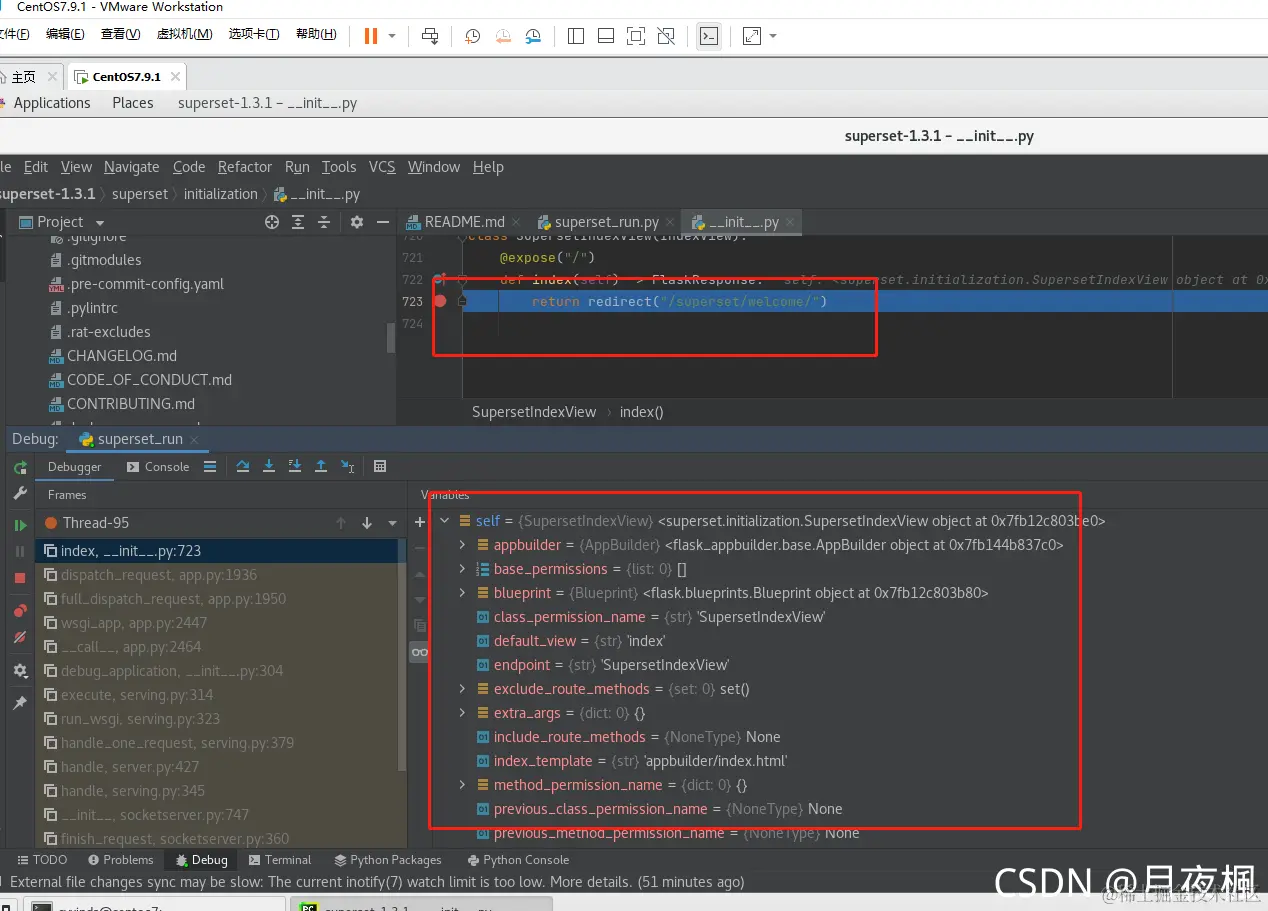This screenshot has height=911, width=1268.
Task: Mute all breakpoints
Action: [20, 637]
